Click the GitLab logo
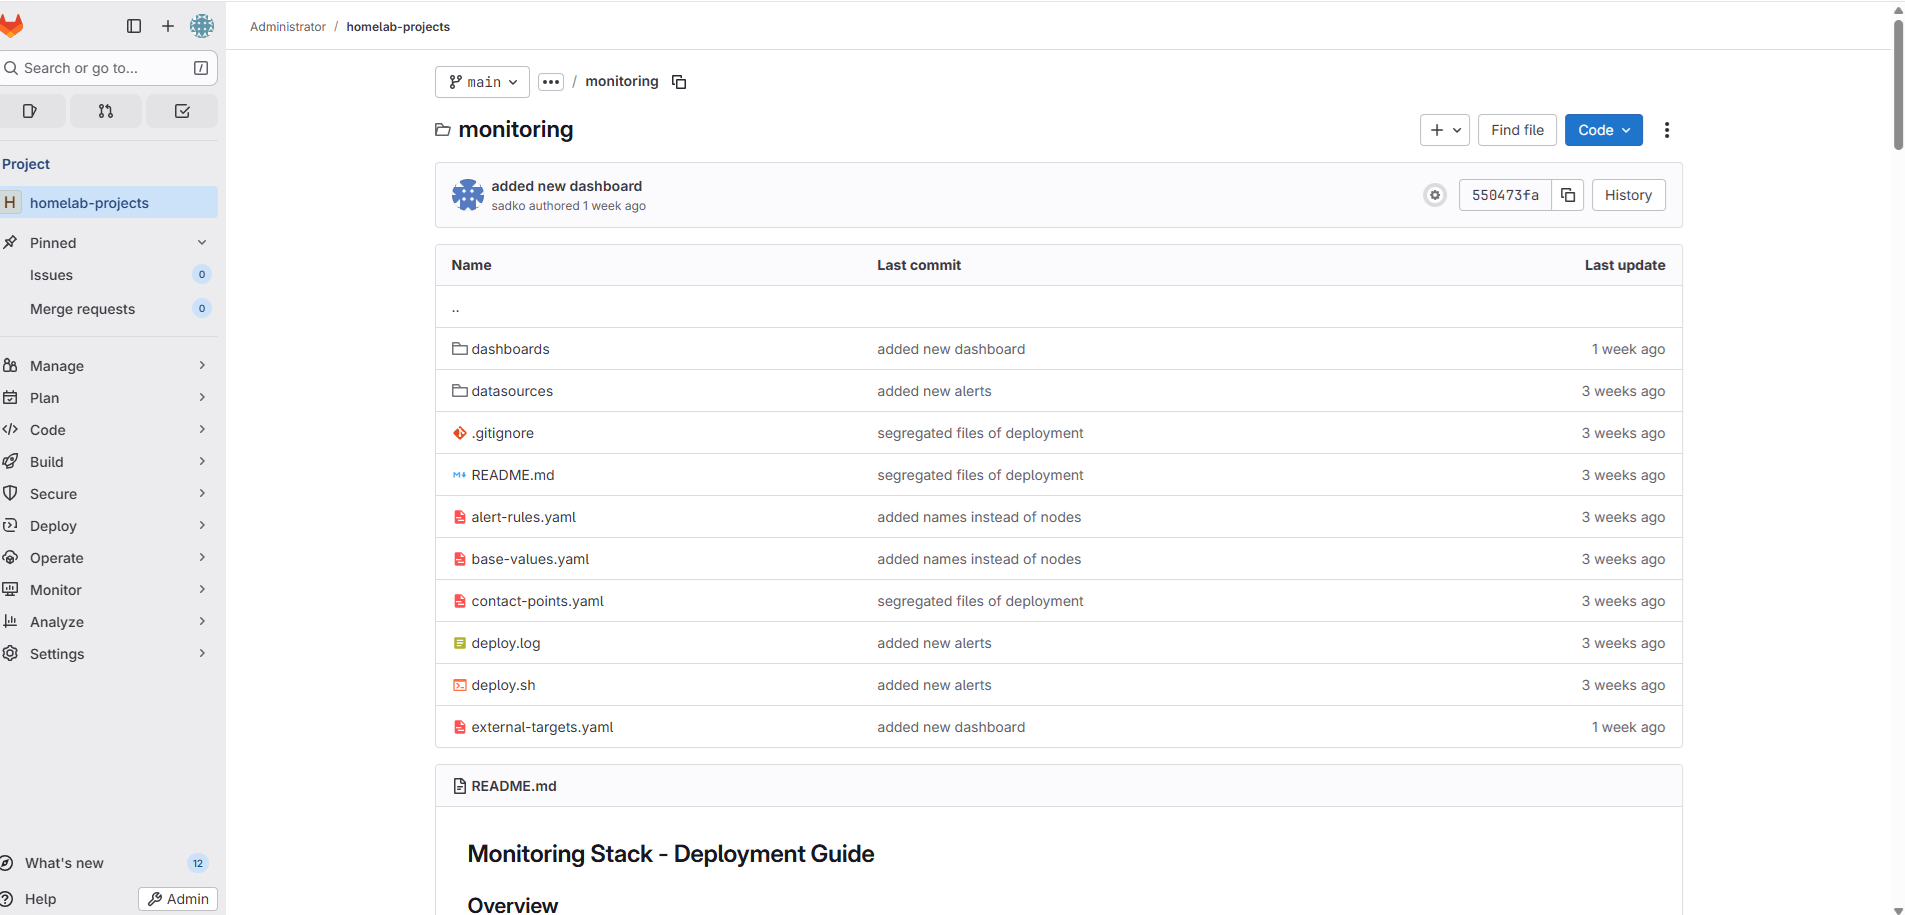 point(14,25)
